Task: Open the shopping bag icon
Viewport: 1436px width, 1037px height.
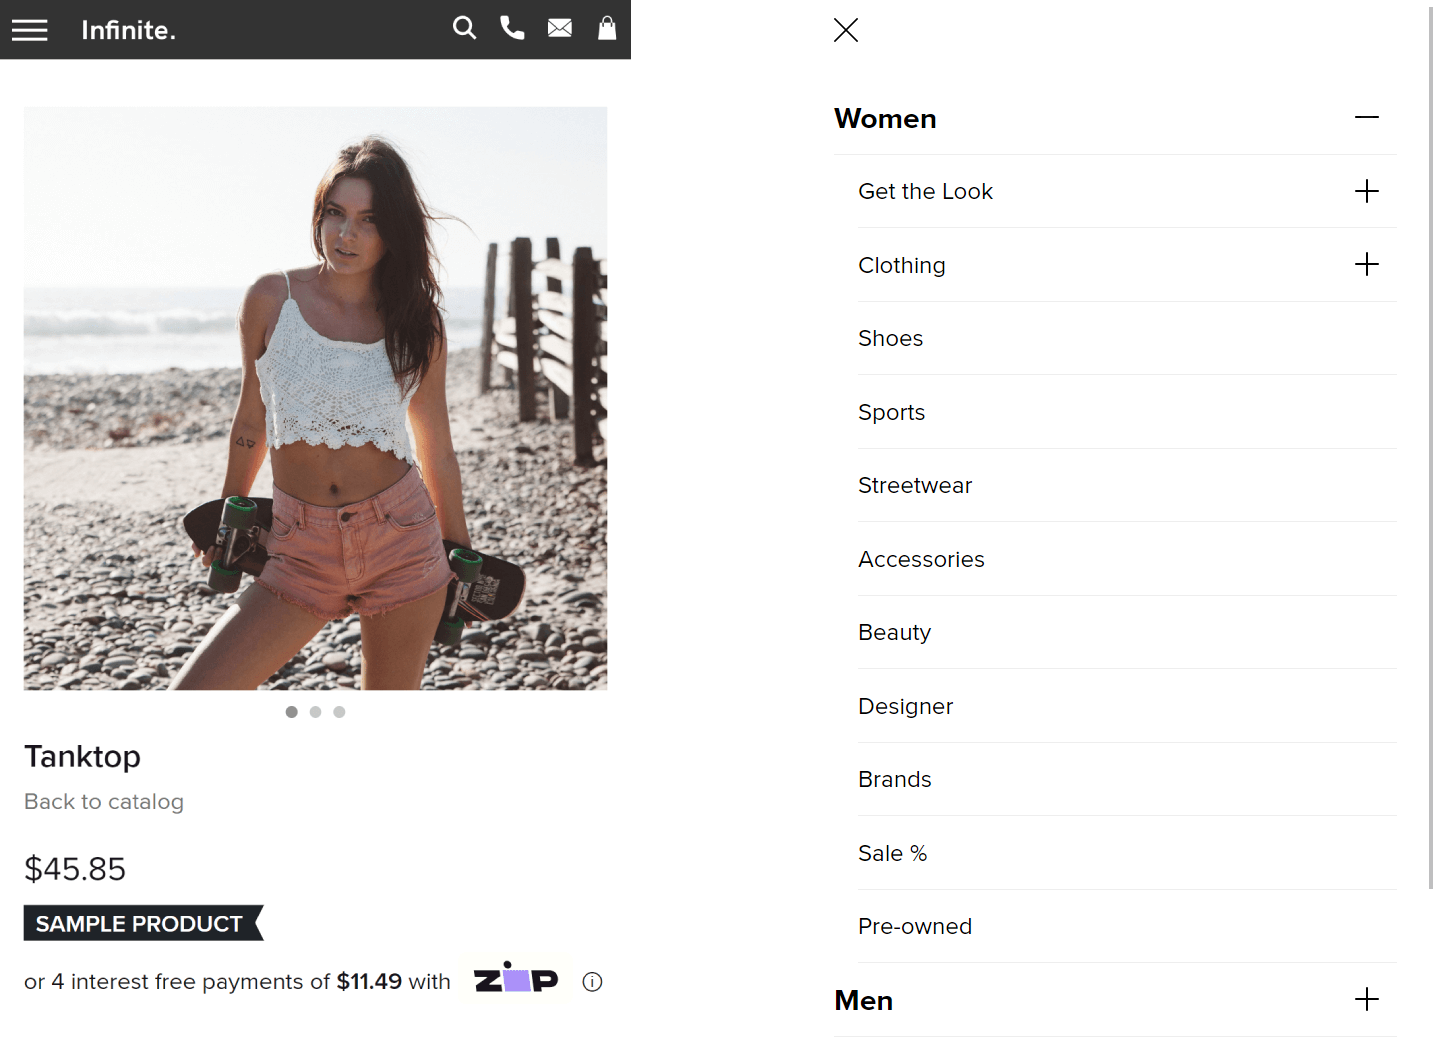Action: pyautogui.click(x=607, y=28)
